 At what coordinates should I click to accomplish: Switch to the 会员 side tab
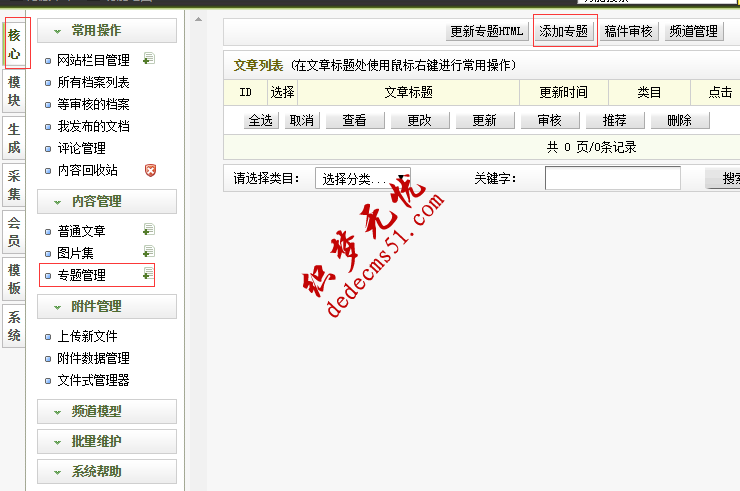14,232
